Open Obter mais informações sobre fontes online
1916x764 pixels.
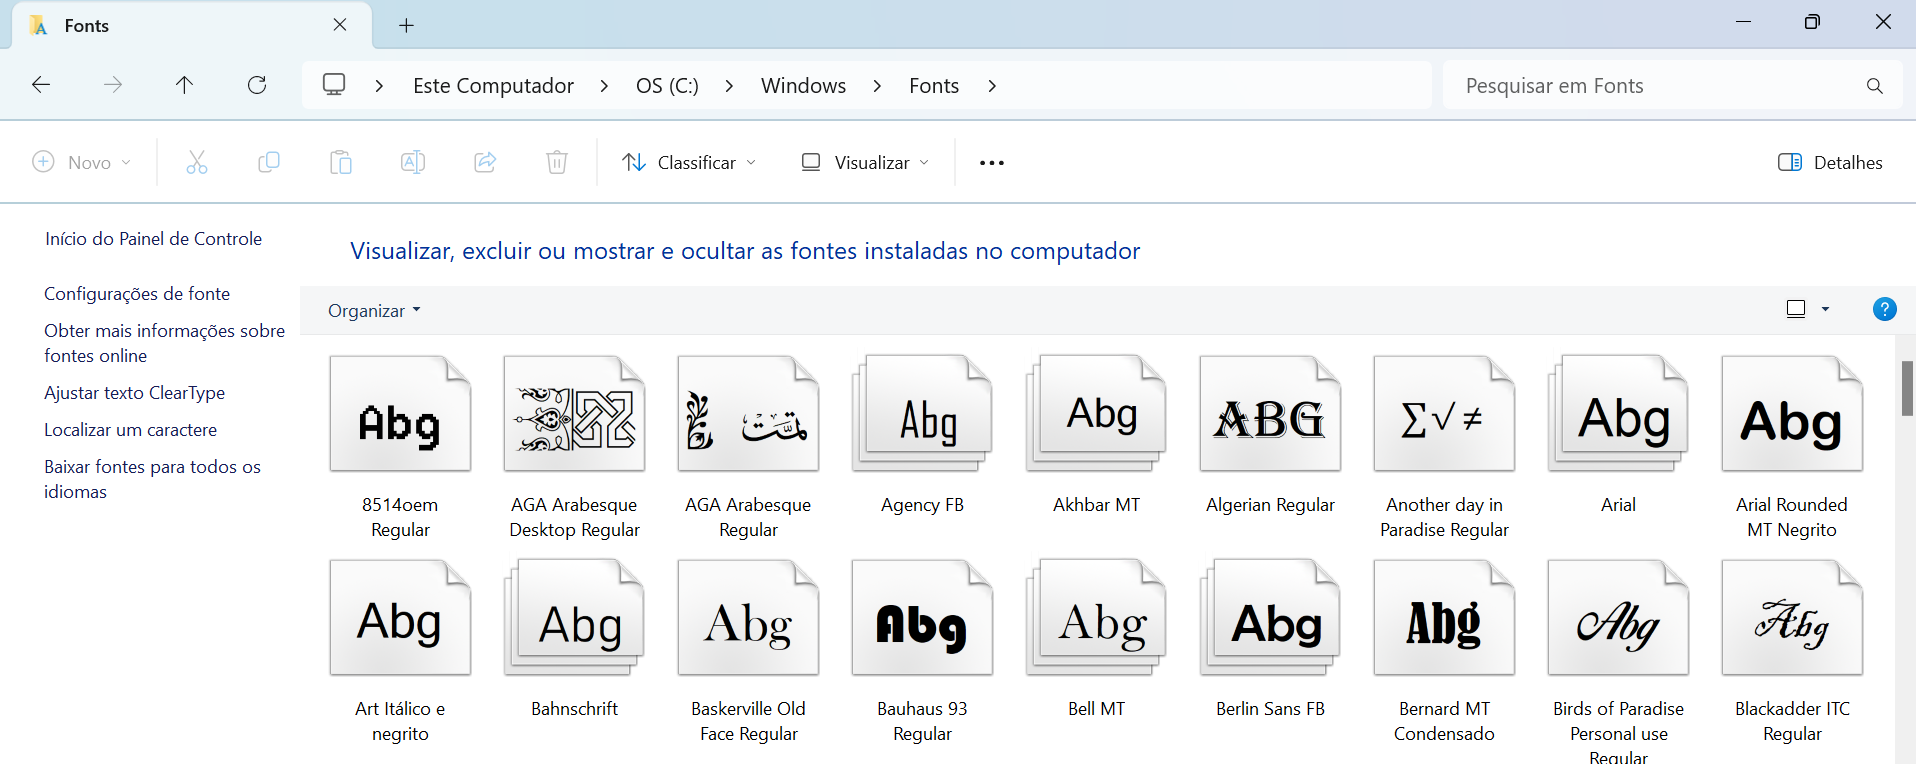tap(164, 343)
